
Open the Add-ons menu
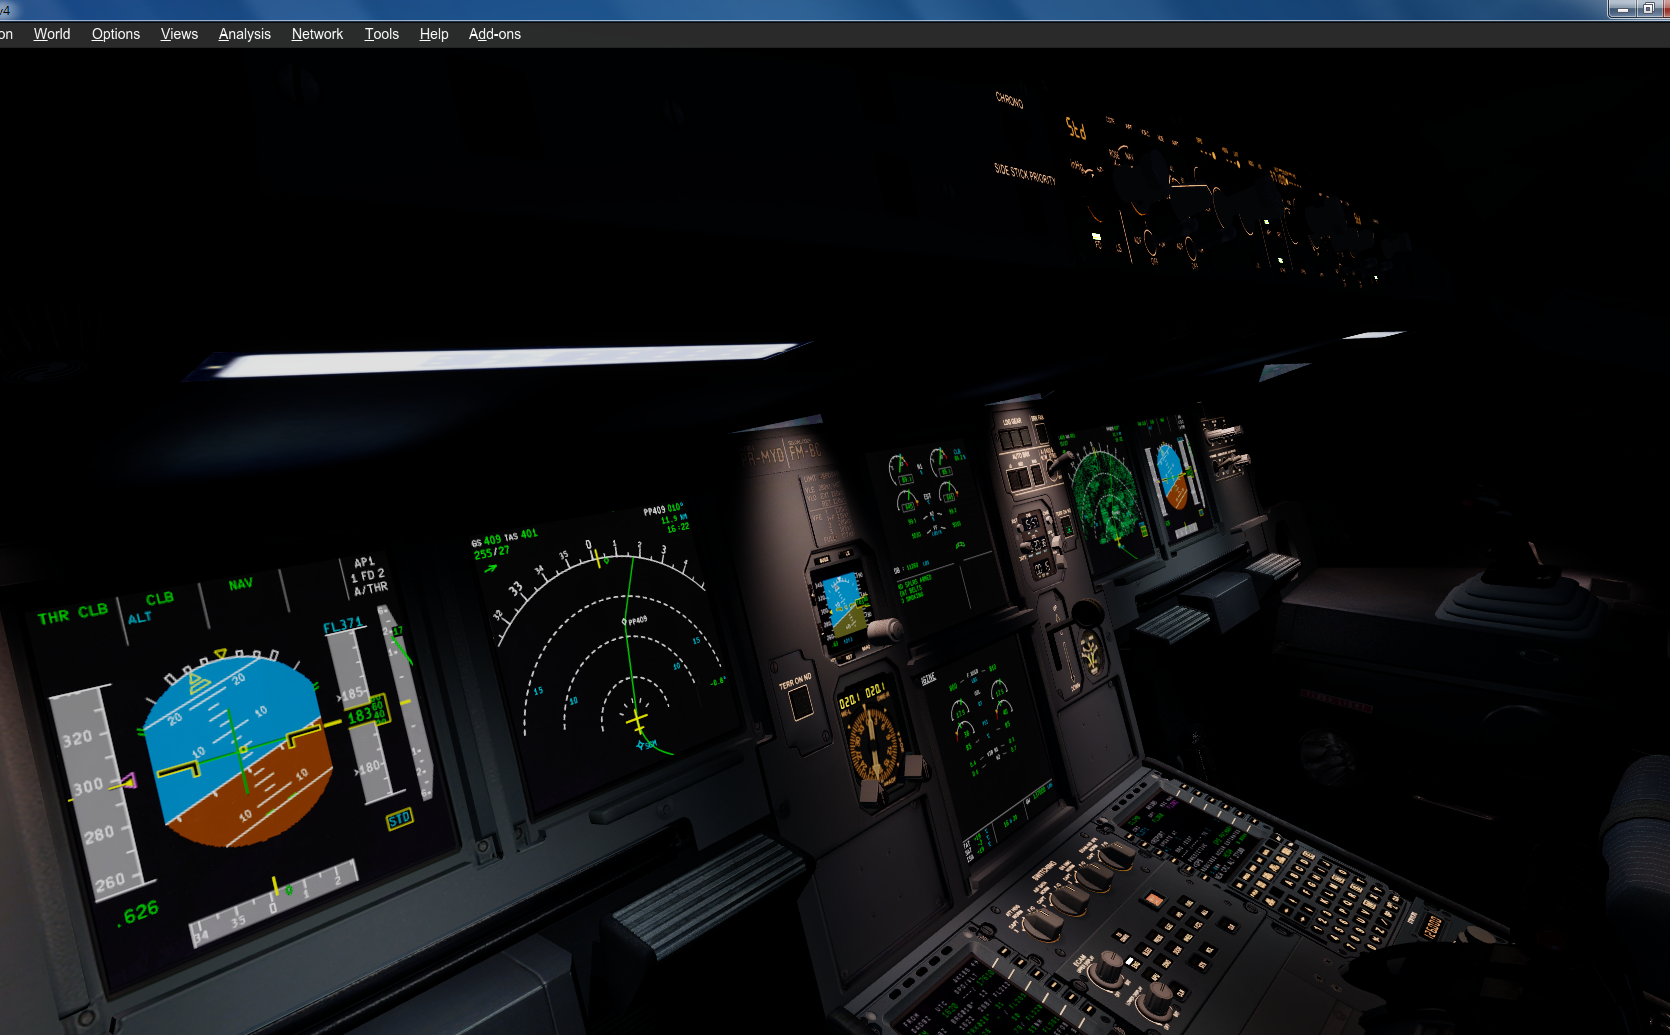(x=494, y=33)
